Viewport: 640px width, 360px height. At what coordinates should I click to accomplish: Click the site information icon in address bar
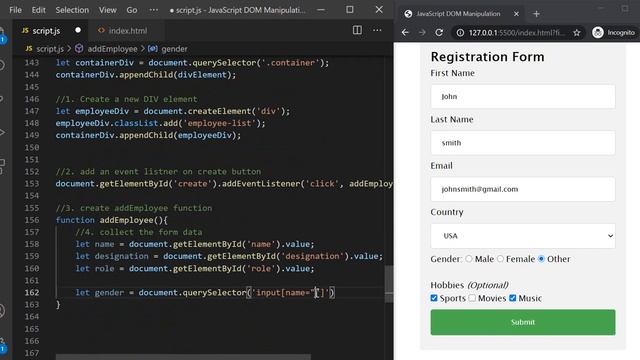tap(460, 33)
